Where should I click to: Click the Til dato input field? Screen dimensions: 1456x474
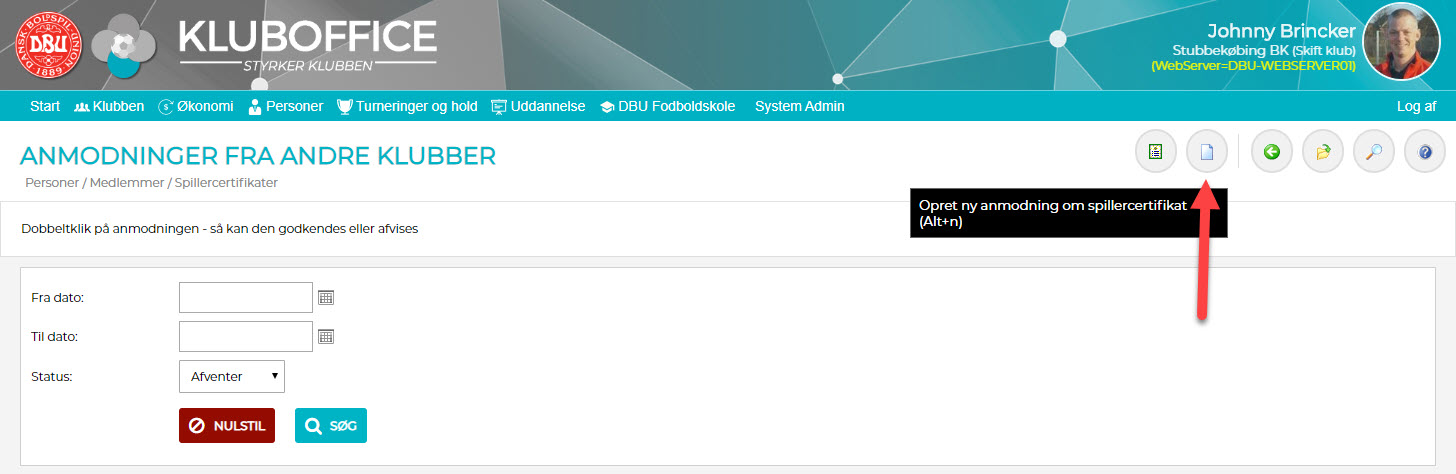[246, 336]
